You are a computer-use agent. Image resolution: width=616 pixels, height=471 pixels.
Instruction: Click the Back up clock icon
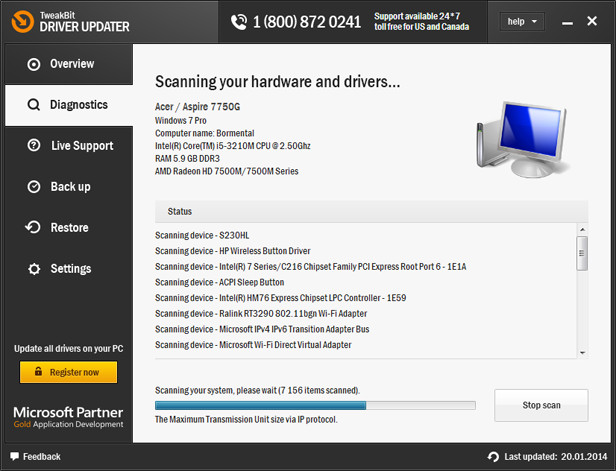coord(34,187)
